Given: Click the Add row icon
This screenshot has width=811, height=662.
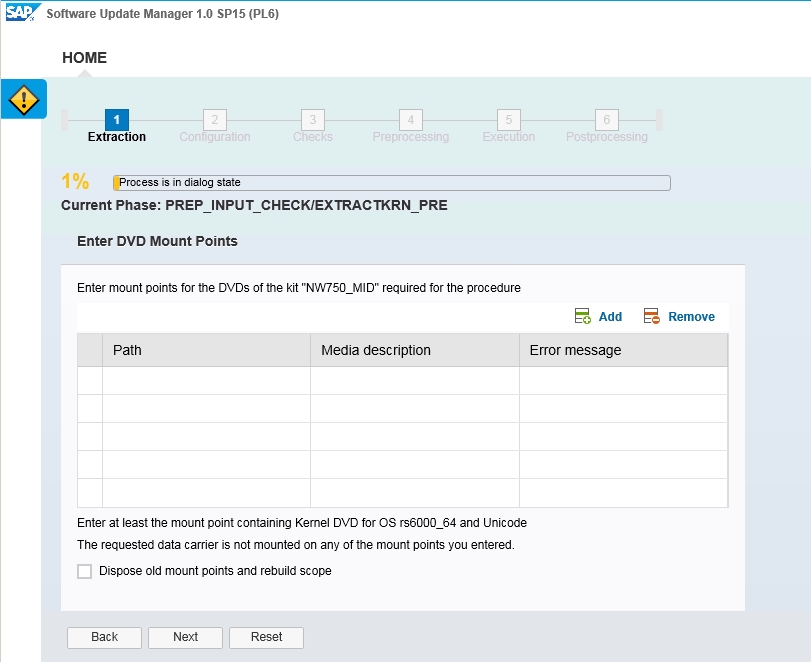Looking at the screenshot, I should pos(582,316).
